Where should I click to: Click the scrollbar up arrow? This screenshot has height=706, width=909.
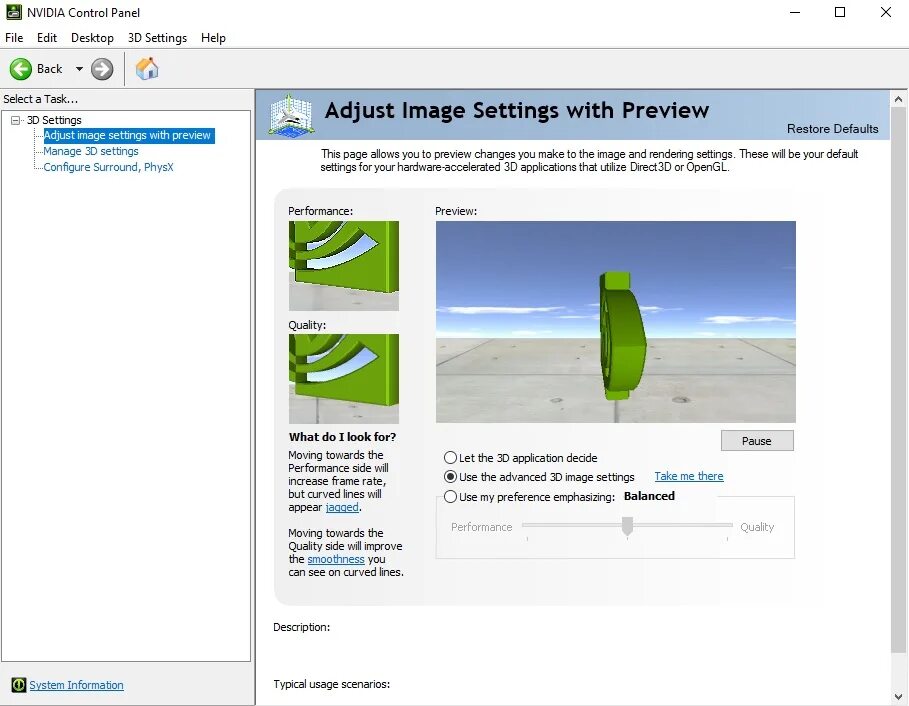(899, 99)
